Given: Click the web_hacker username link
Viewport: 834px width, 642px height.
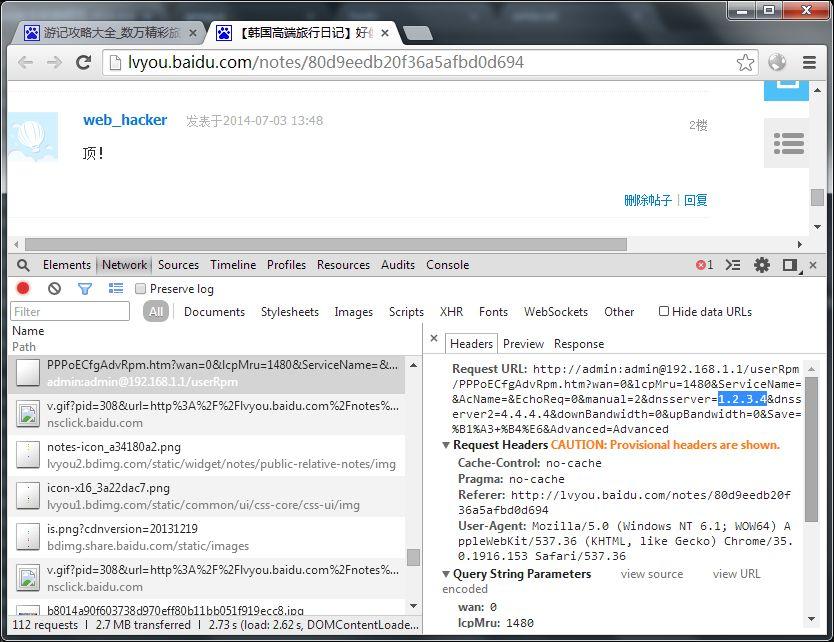Looking at the screenshot, I should pyautogui.click(x=125, y=120).
